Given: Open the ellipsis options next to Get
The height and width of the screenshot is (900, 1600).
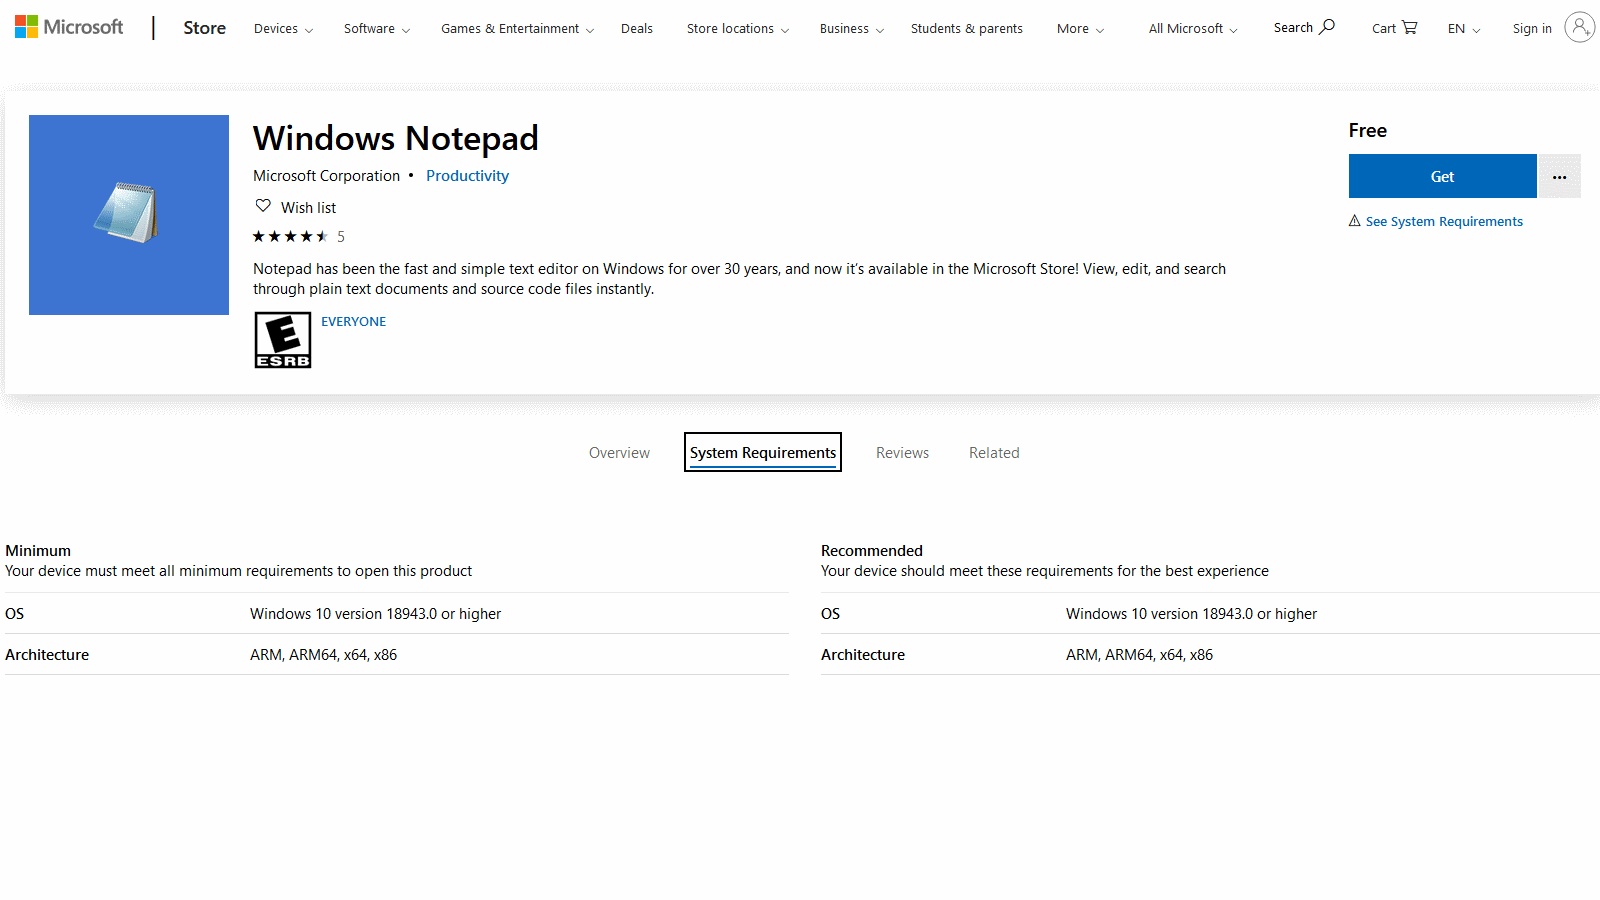Looking at the screenshot, I should 1559,176.
